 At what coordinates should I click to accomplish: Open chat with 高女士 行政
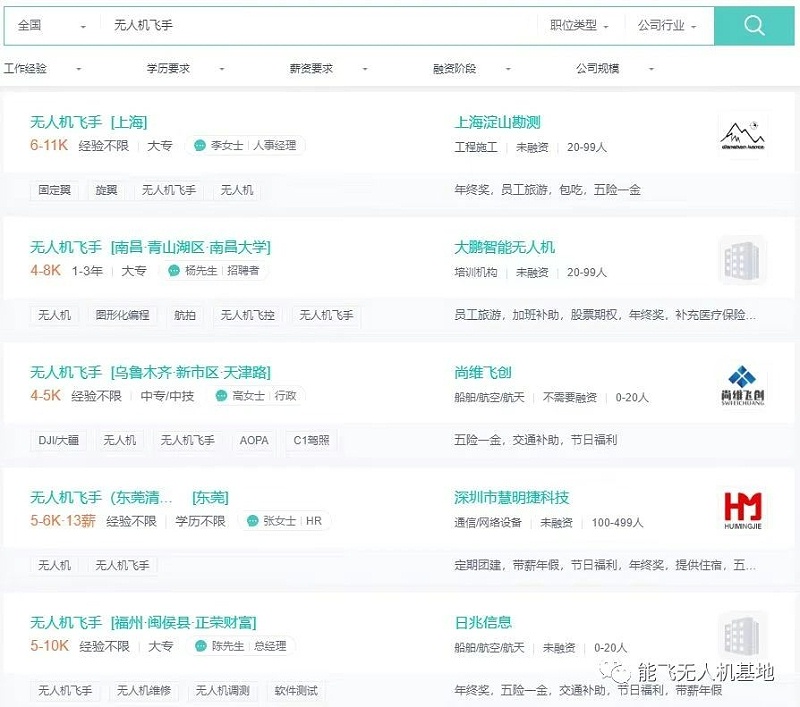(x=256, y=395)
